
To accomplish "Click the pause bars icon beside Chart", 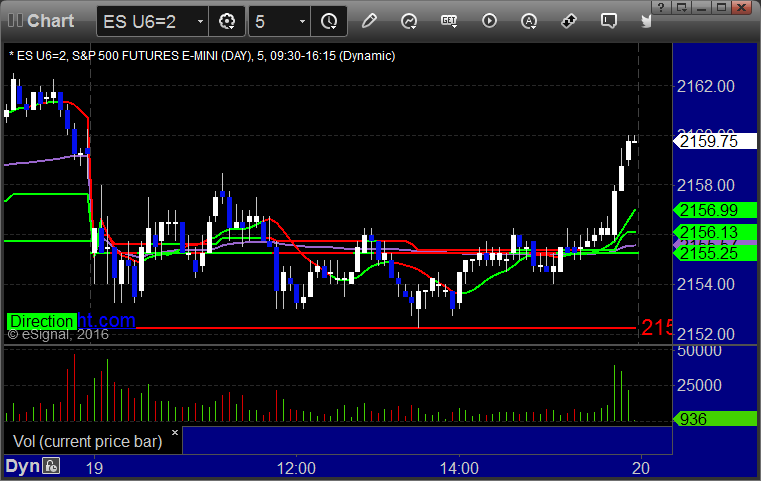I will (x=15, y=20).
